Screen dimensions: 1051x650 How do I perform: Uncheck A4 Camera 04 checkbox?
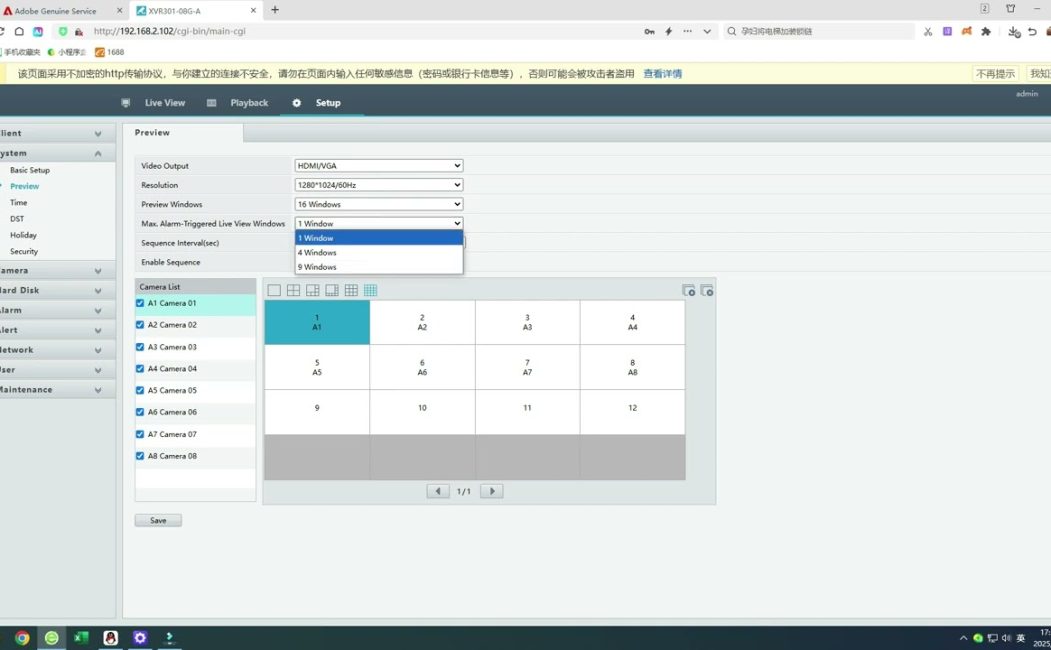(141, 369)
